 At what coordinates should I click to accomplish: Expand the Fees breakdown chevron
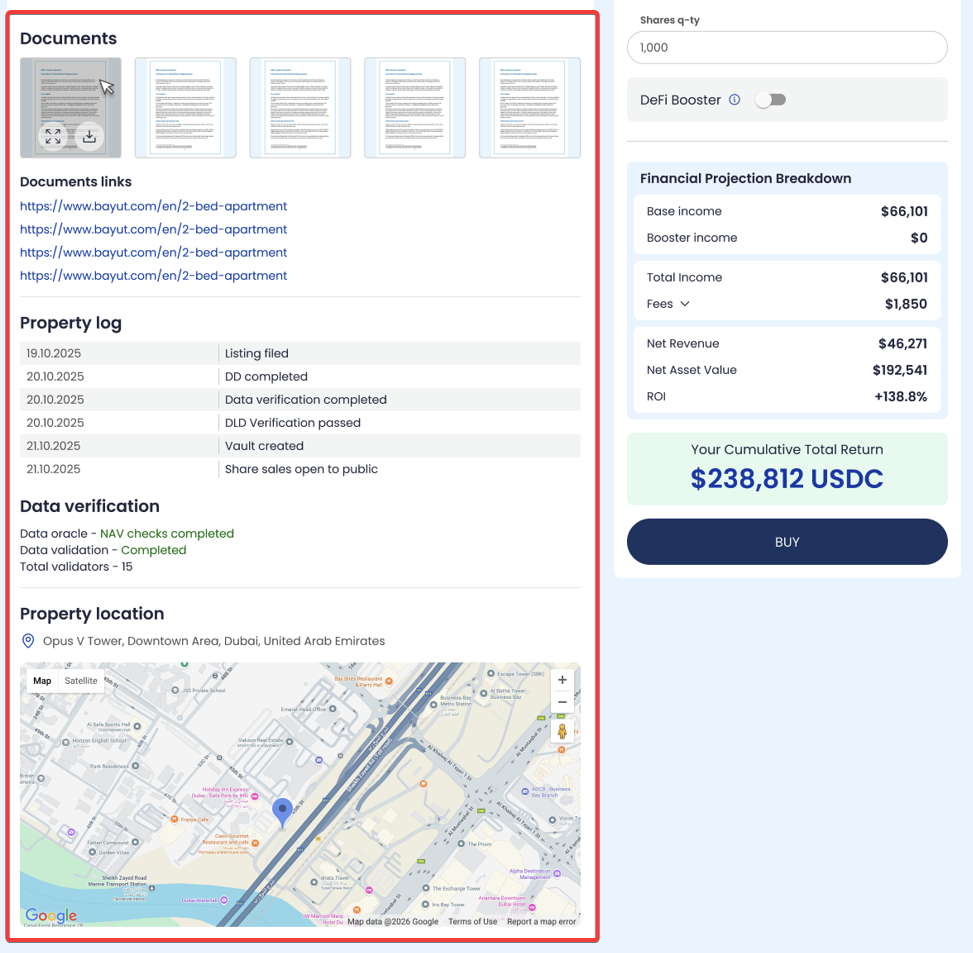coord(685,304)
